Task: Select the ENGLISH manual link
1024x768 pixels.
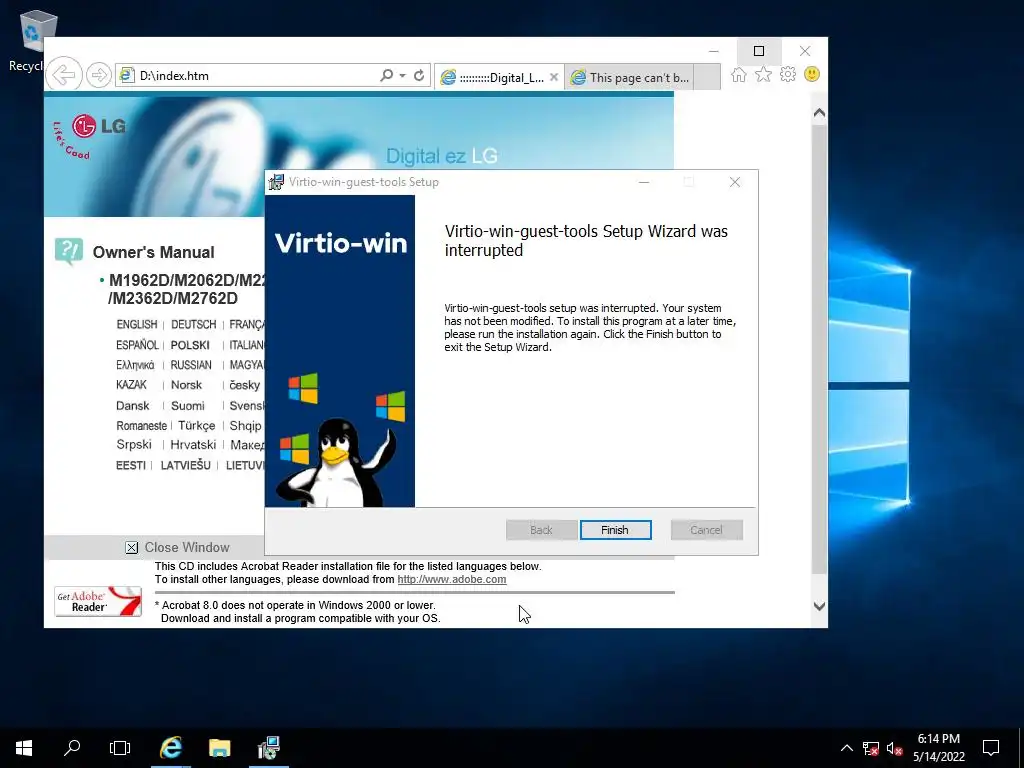Action: (x=136, y=325)
